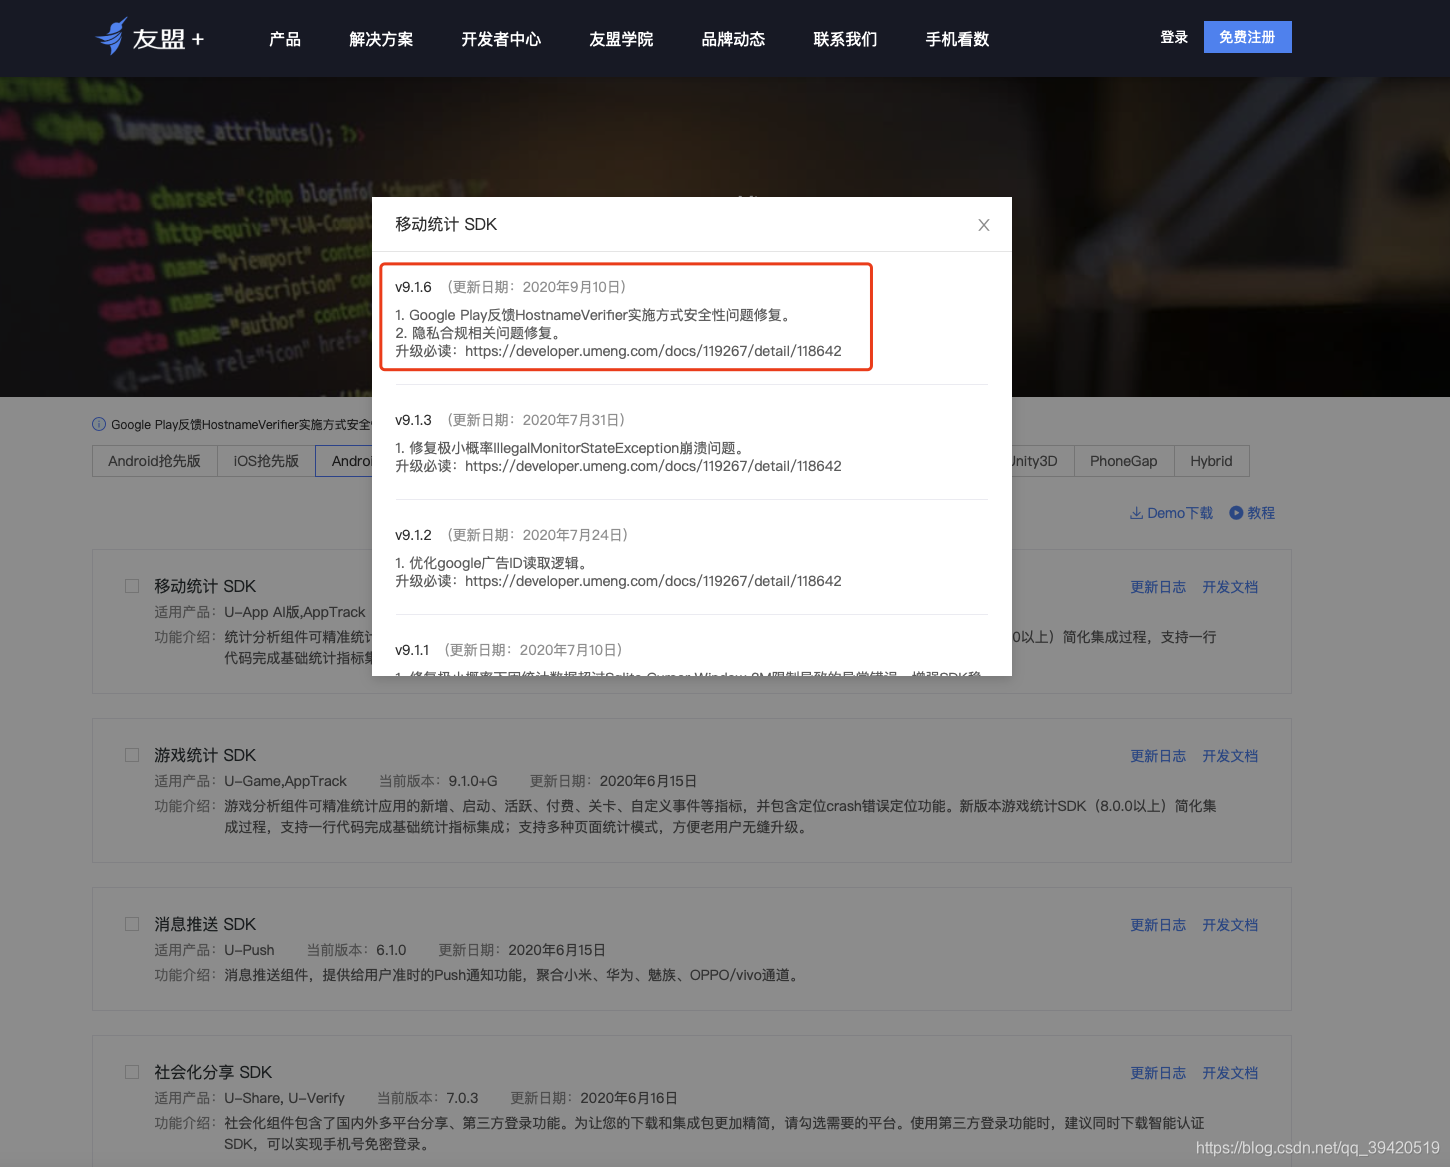Open 更新日志 for 游戏统计 SDK
The image size is (1450, 1167).
[x=1158, y=756]
